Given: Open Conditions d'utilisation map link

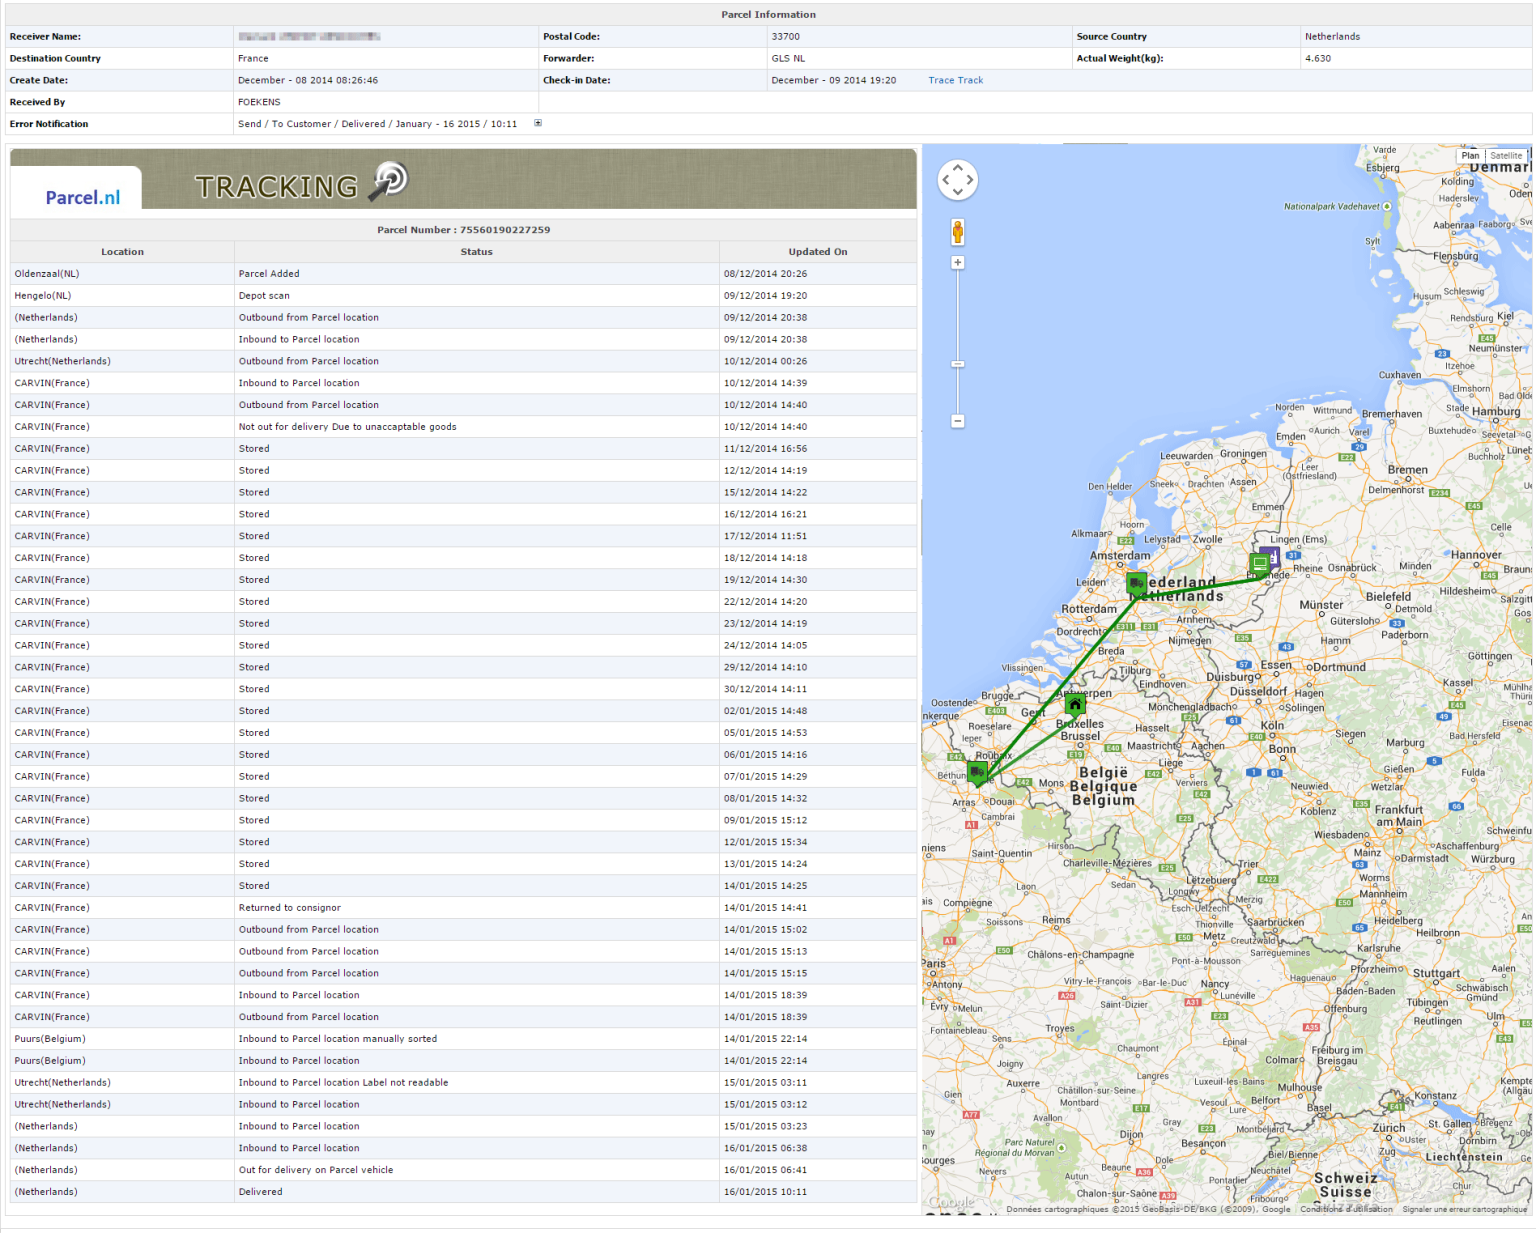Looking at the screenshot, I should [1346, 1209].
